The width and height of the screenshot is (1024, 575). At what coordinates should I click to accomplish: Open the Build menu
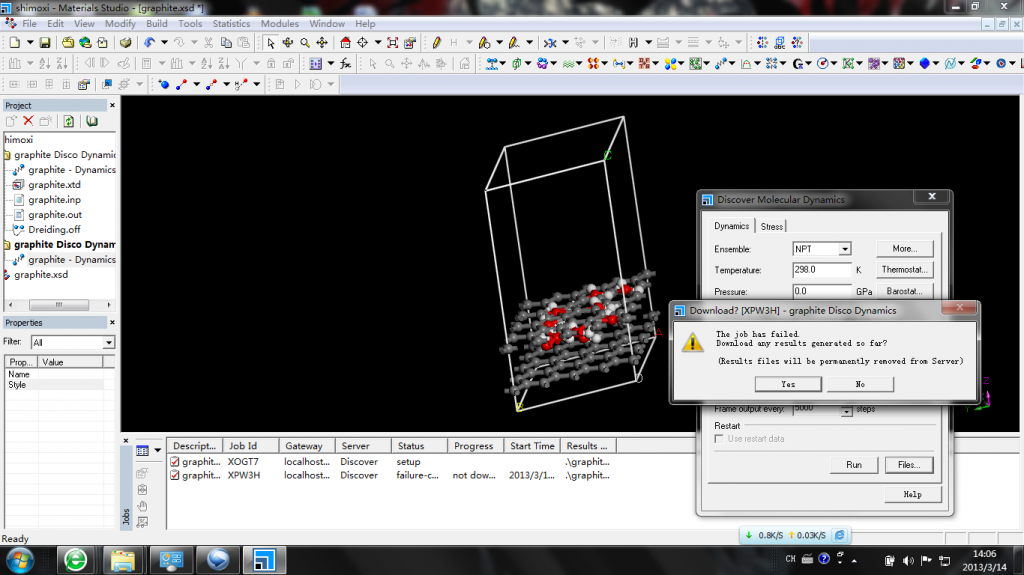(x=157, y=24)
